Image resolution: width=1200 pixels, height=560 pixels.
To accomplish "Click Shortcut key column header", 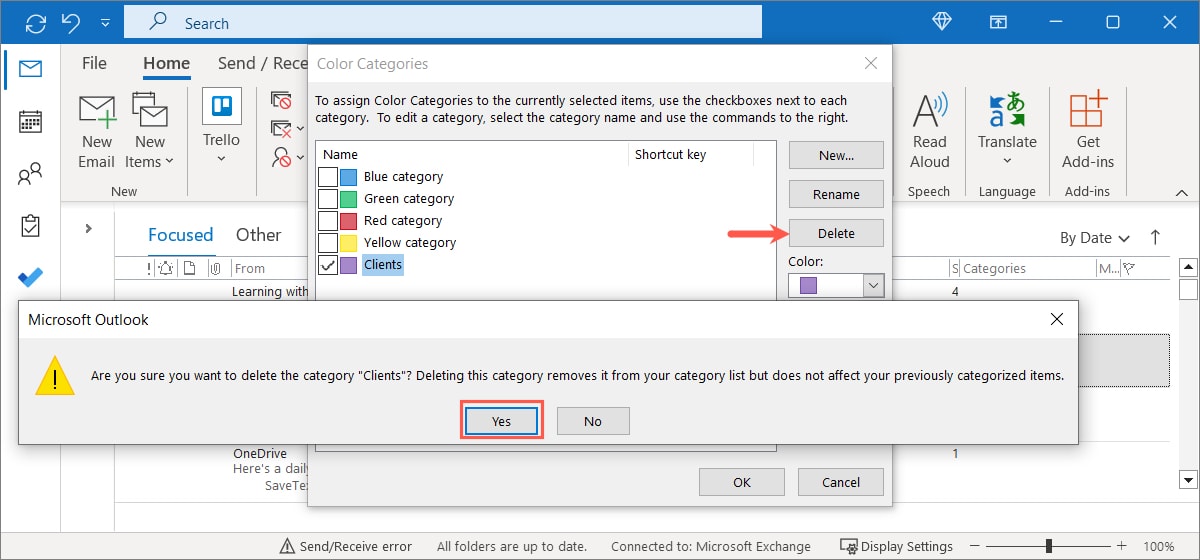I will tap(670, 155).
